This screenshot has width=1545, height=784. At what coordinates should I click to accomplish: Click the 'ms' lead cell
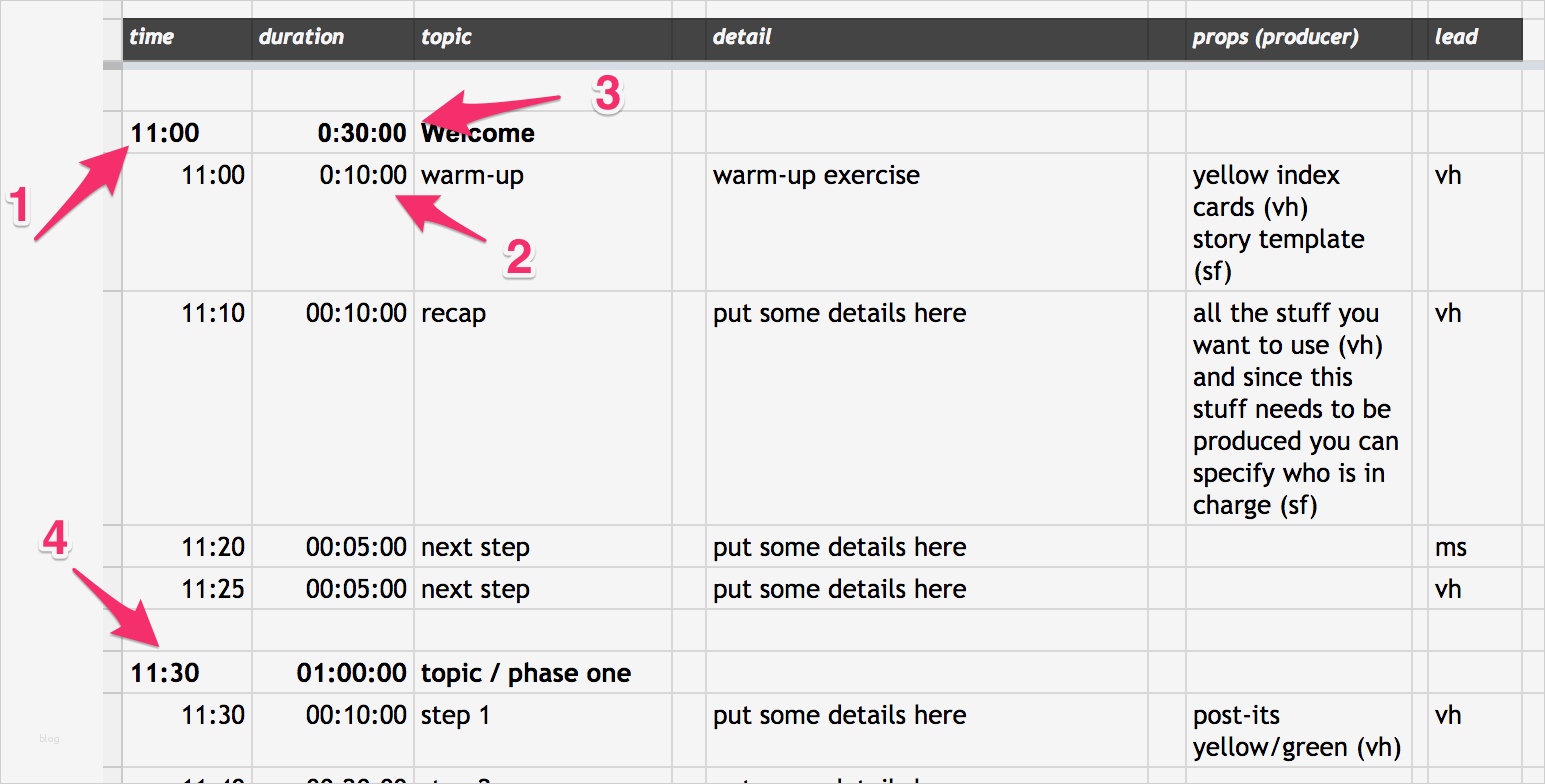[x=1450, y=548]
